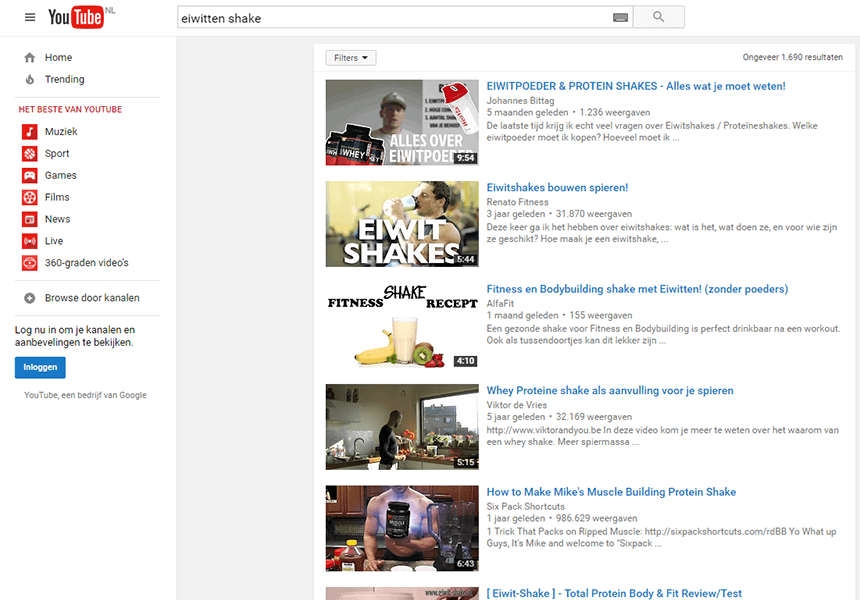Screen dimensions: 860x600
Task: Open the Fitness Shake Recept thumbnail
Action: pos(402,325)
